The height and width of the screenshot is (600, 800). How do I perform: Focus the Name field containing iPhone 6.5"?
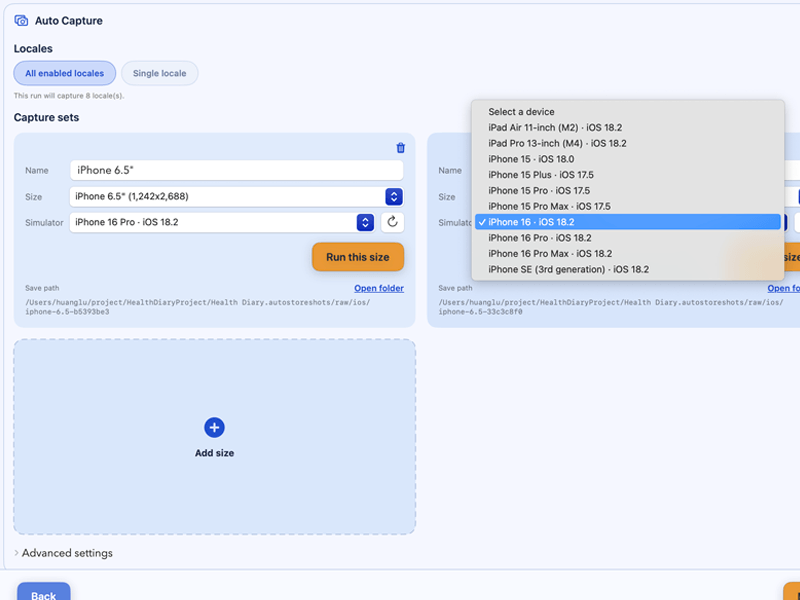coord(237,170)
